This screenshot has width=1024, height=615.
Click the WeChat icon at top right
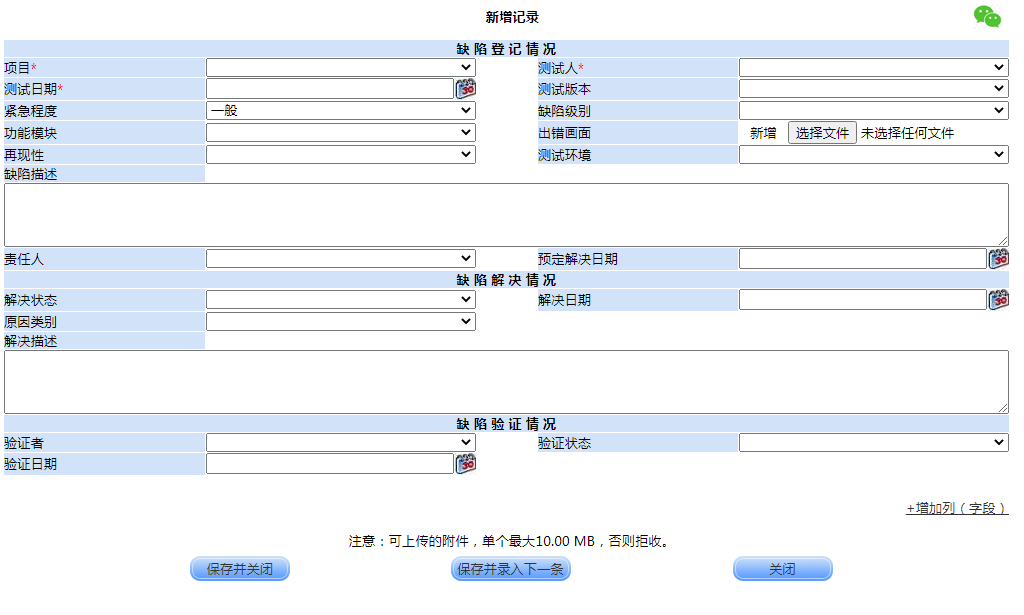pos(986,17)
